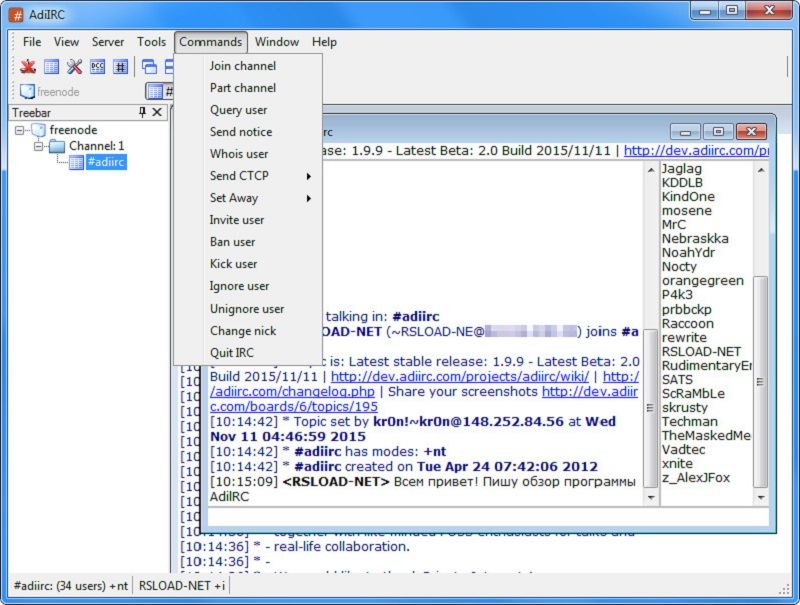Close the Treebar panel
800x605 pixels.
point(157,112)
